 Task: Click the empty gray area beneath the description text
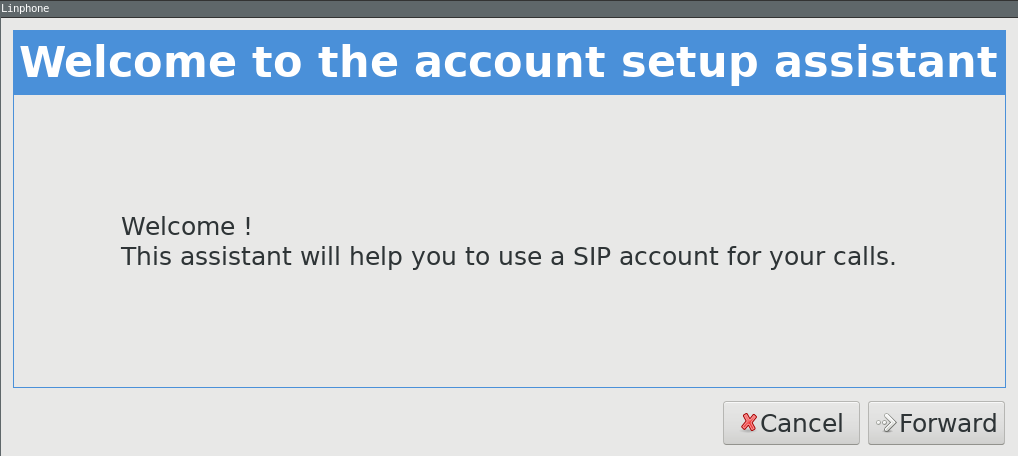pos(508,330)
